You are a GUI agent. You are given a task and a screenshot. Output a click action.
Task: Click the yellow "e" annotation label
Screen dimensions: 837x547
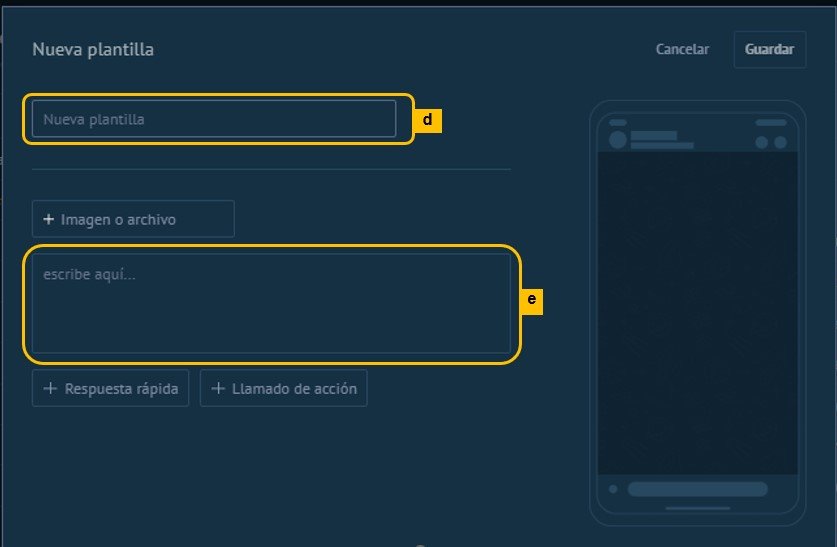531,299
